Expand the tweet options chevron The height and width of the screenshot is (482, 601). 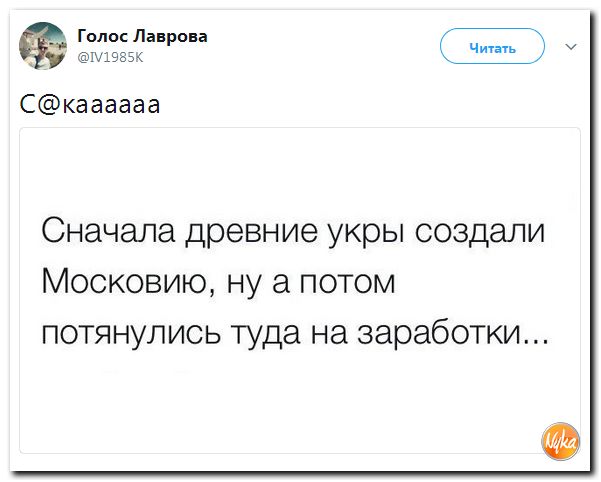coord(571,46)
